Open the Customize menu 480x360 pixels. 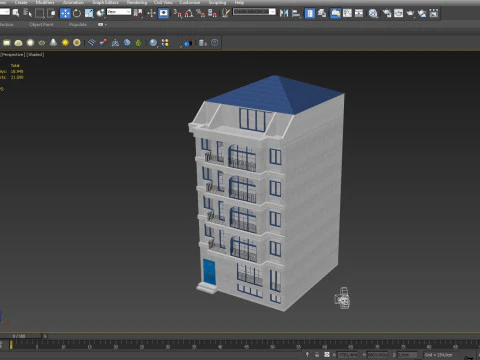[190, 2]
